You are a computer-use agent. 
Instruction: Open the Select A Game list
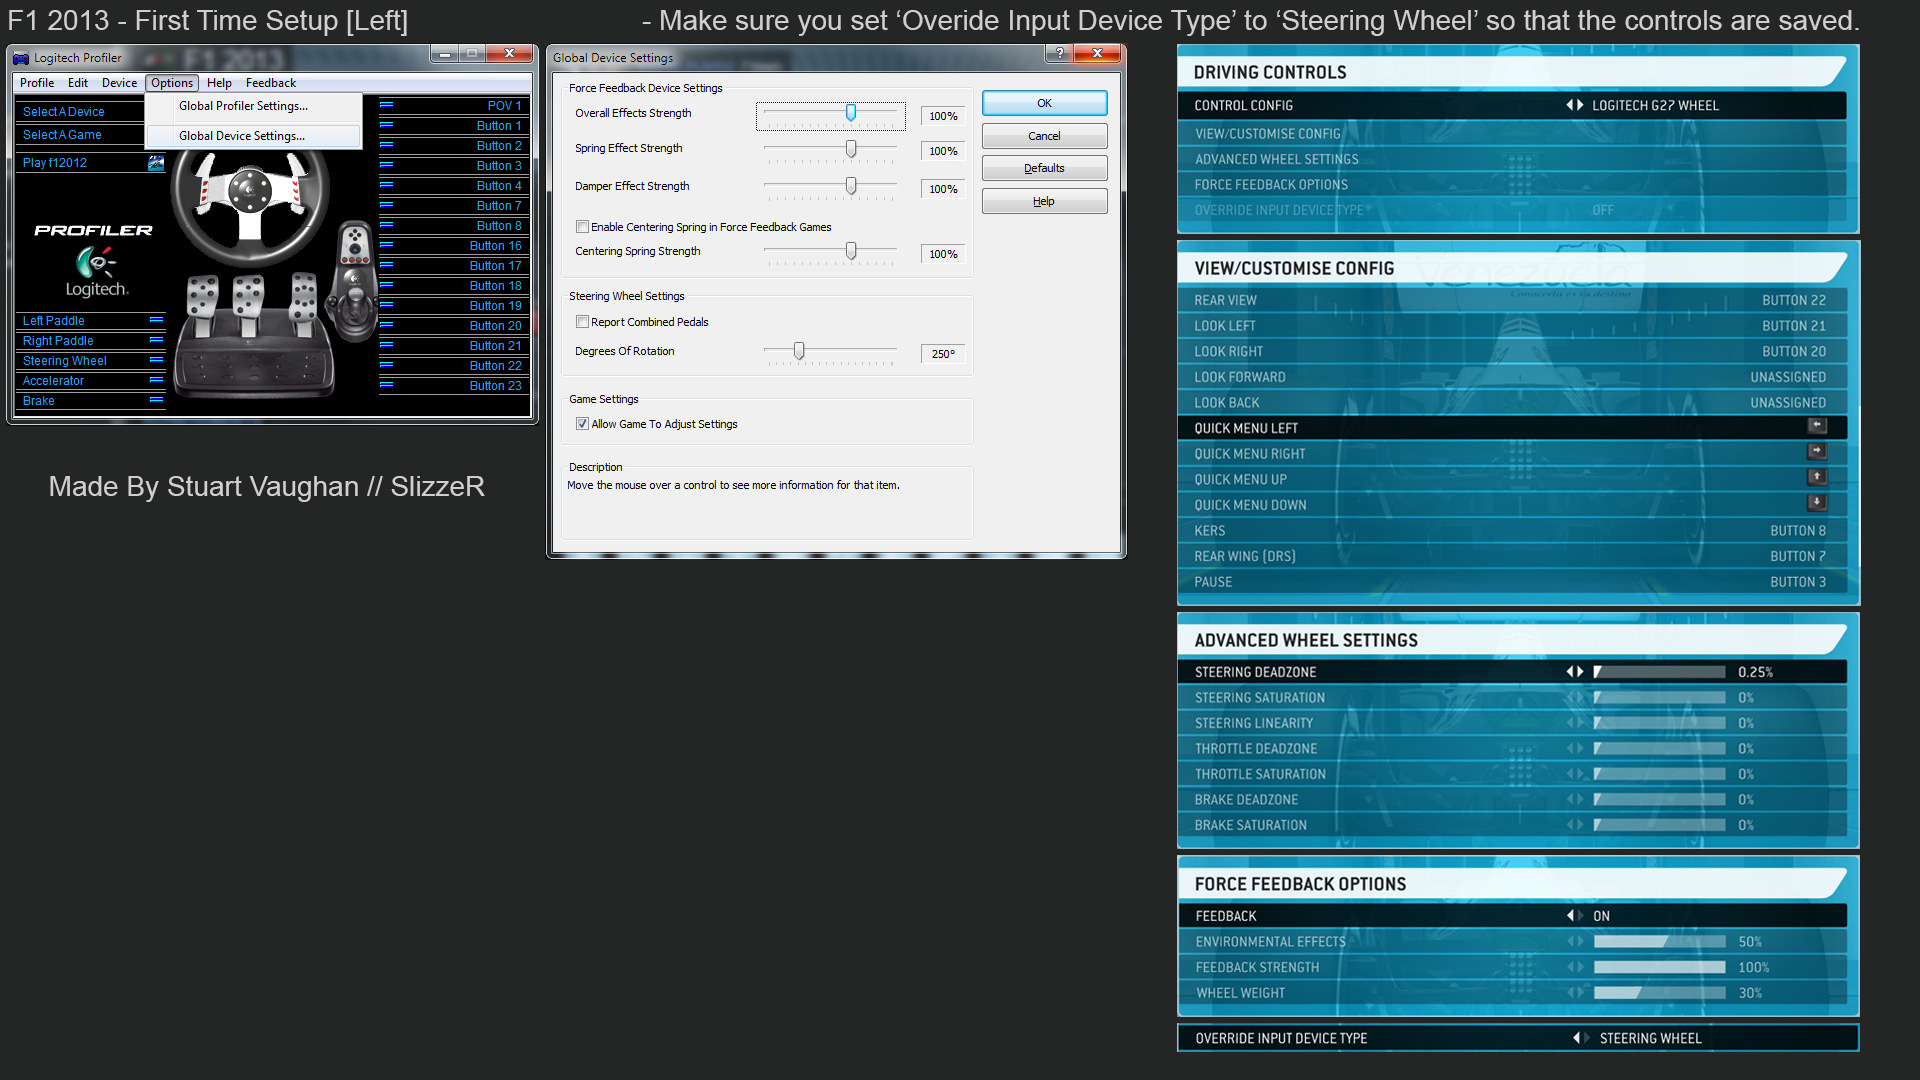pyautogui.click(x=62, y=135)
